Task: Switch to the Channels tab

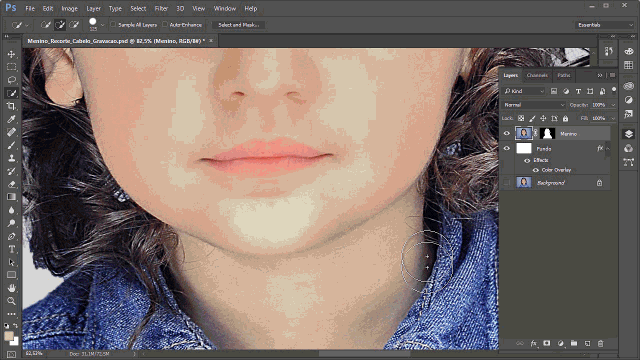Action: [537, 75]
